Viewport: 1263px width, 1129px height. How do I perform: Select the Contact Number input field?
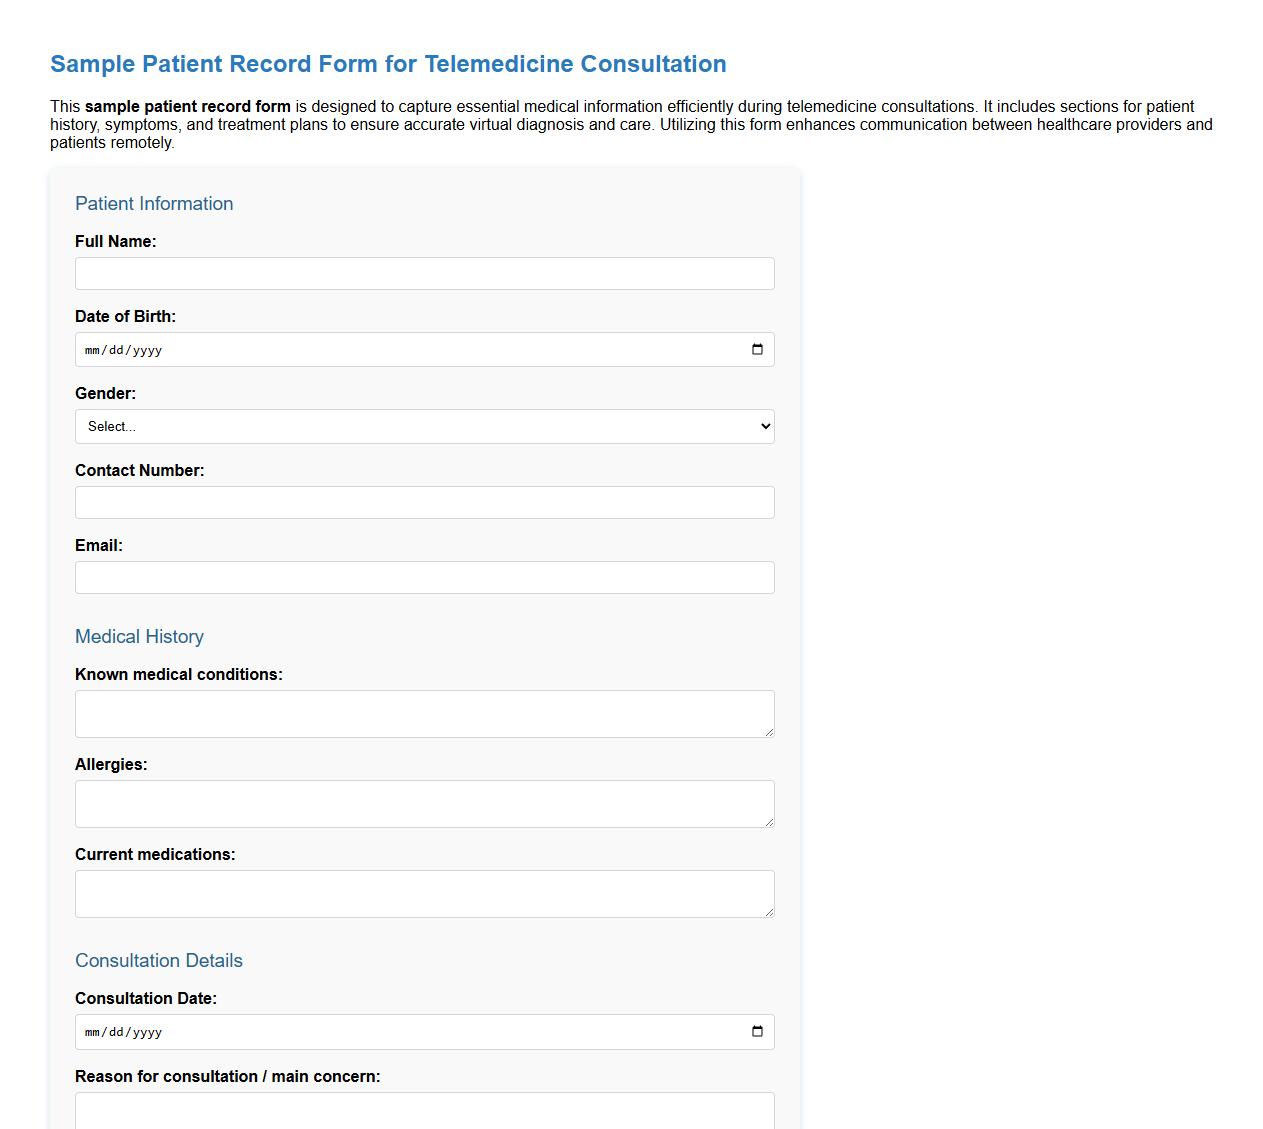424,502
